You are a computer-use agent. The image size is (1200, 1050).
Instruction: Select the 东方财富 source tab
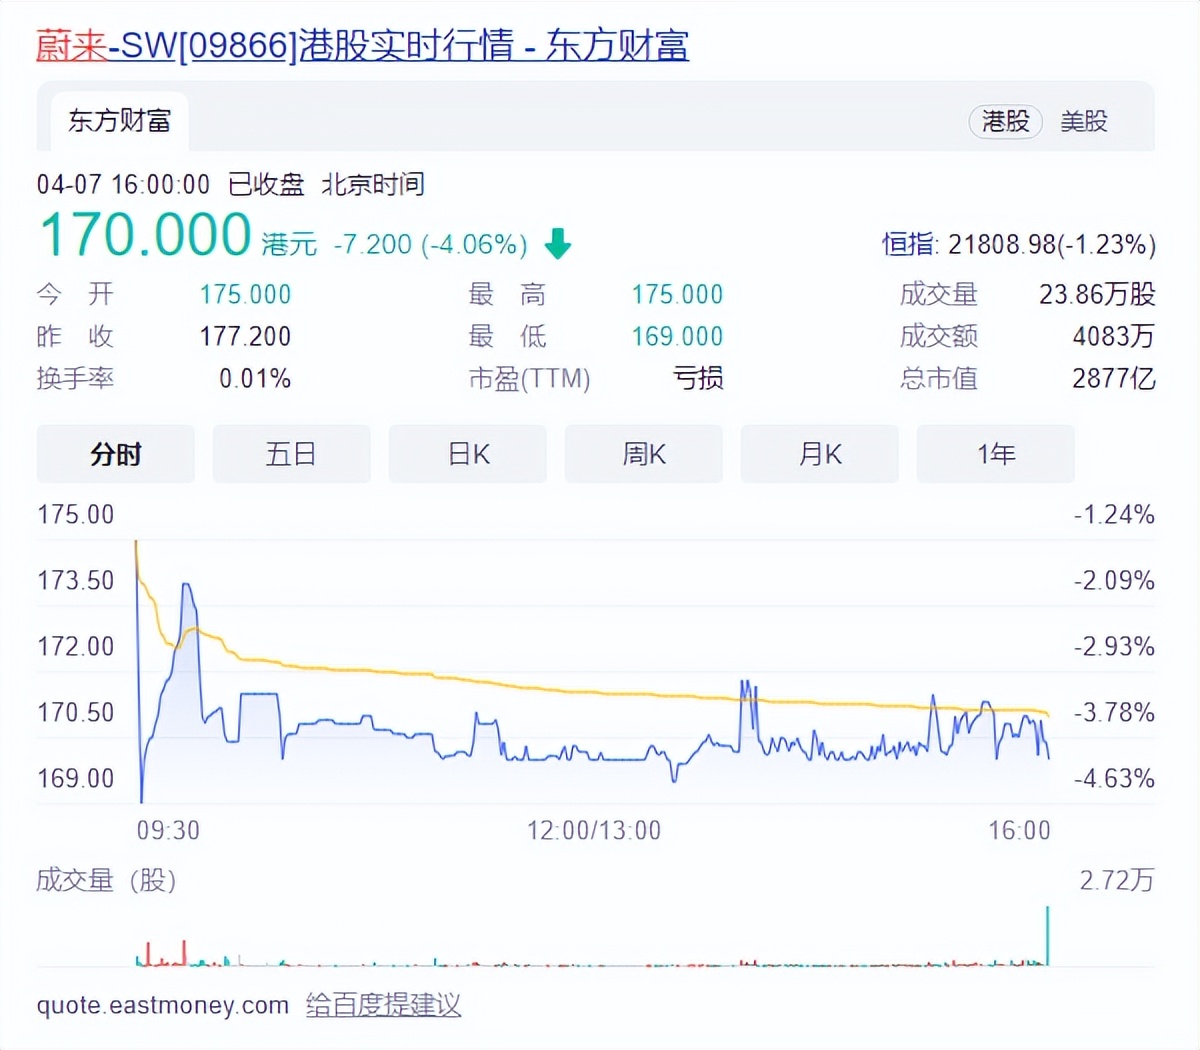coord(119,121)
